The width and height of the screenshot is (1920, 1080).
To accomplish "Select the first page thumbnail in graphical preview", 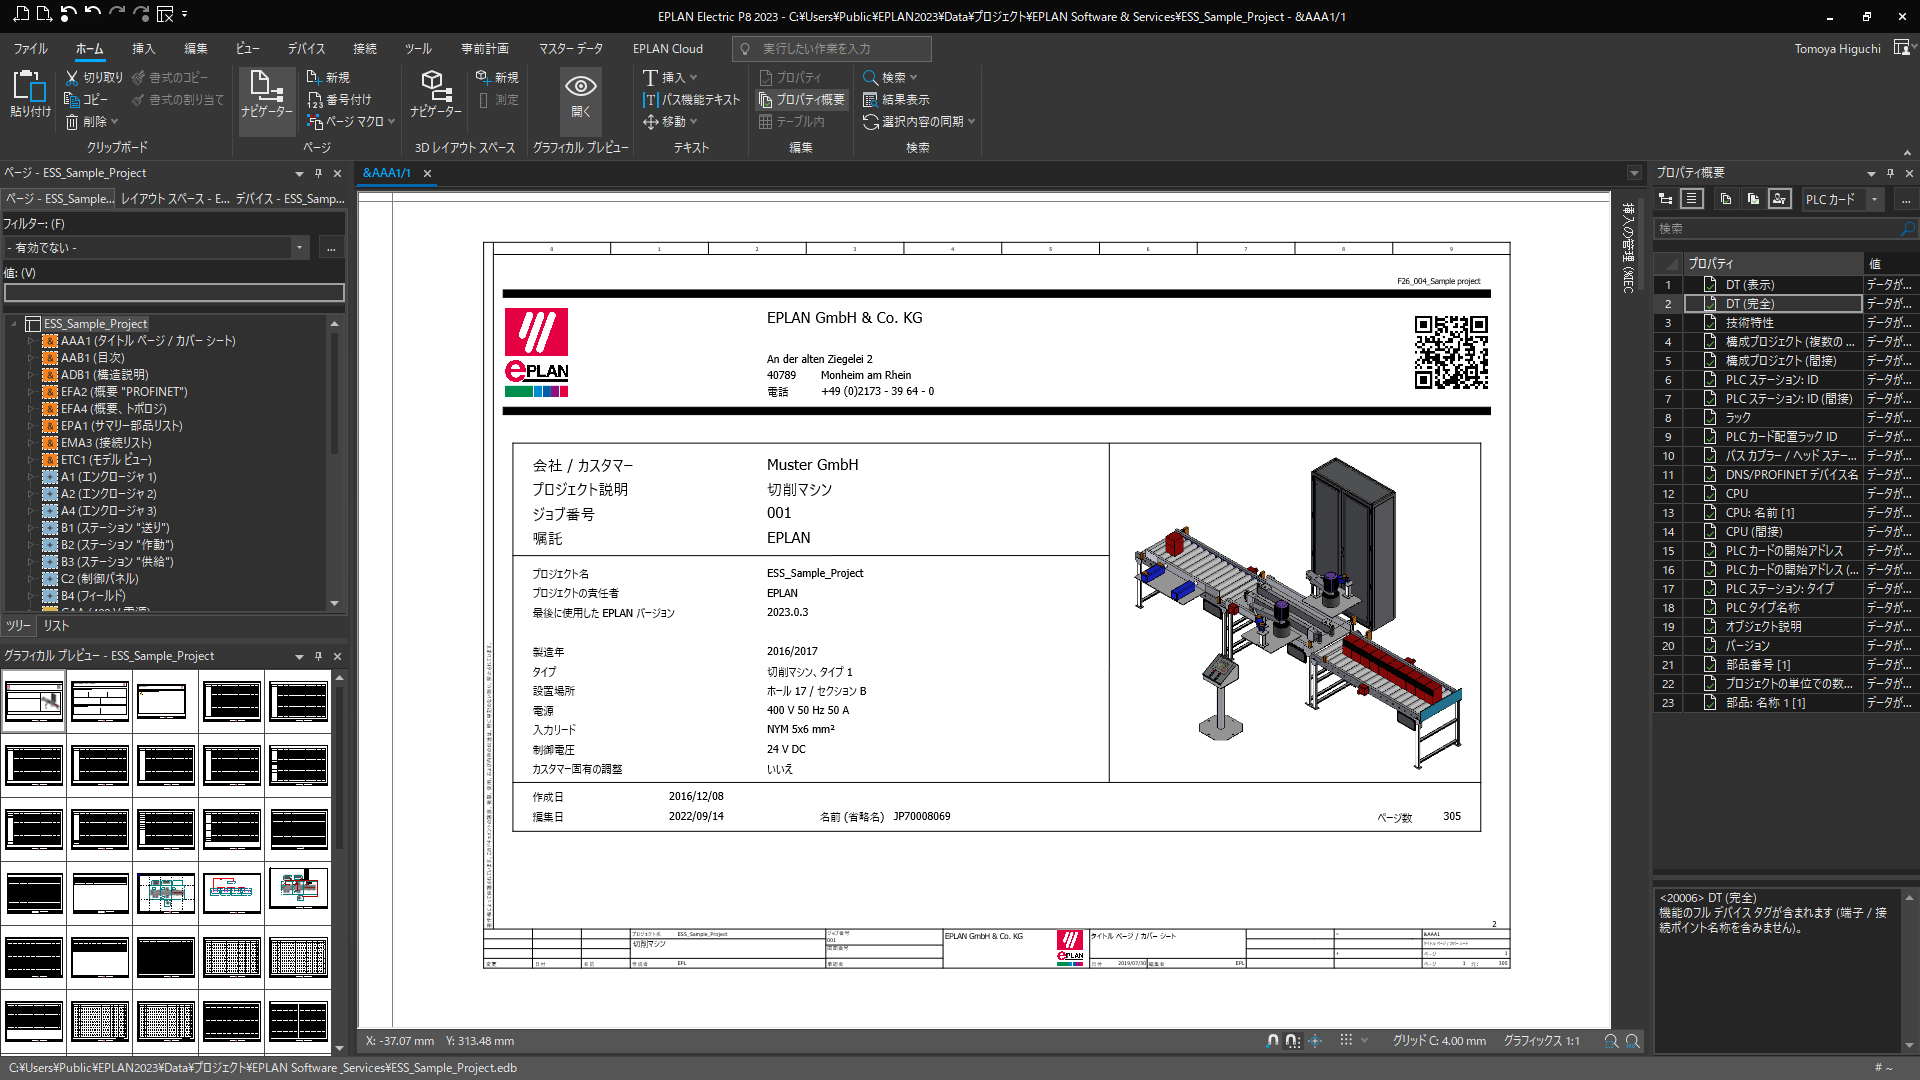I will (34, 700).
